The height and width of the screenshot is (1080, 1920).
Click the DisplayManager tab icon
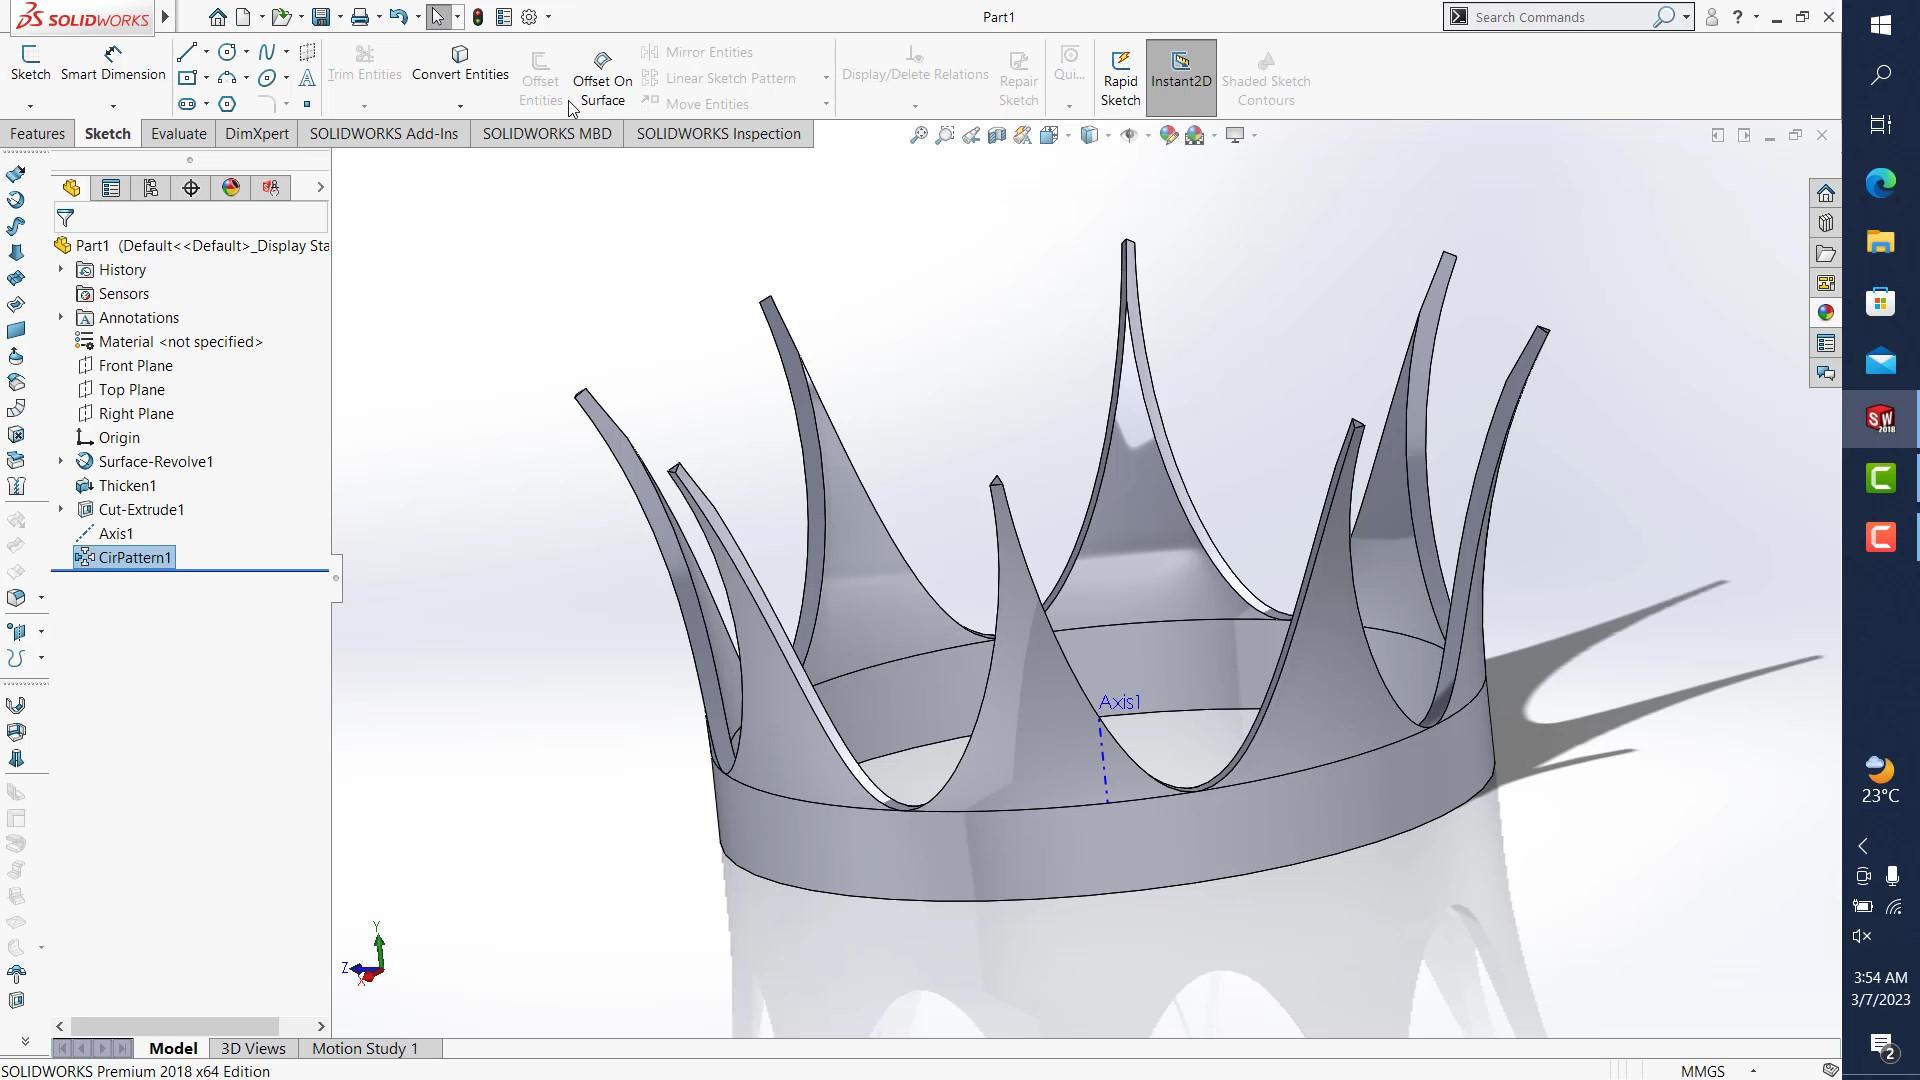(x=231, y=188)
